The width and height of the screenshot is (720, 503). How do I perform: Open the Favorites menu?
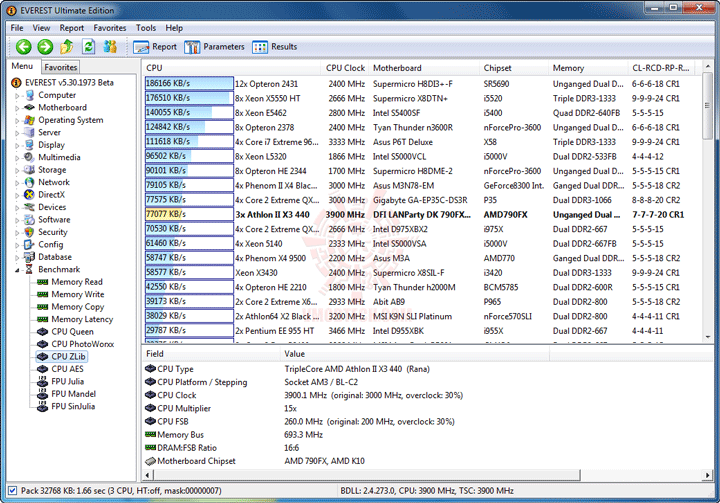click(x=110, y=28)
